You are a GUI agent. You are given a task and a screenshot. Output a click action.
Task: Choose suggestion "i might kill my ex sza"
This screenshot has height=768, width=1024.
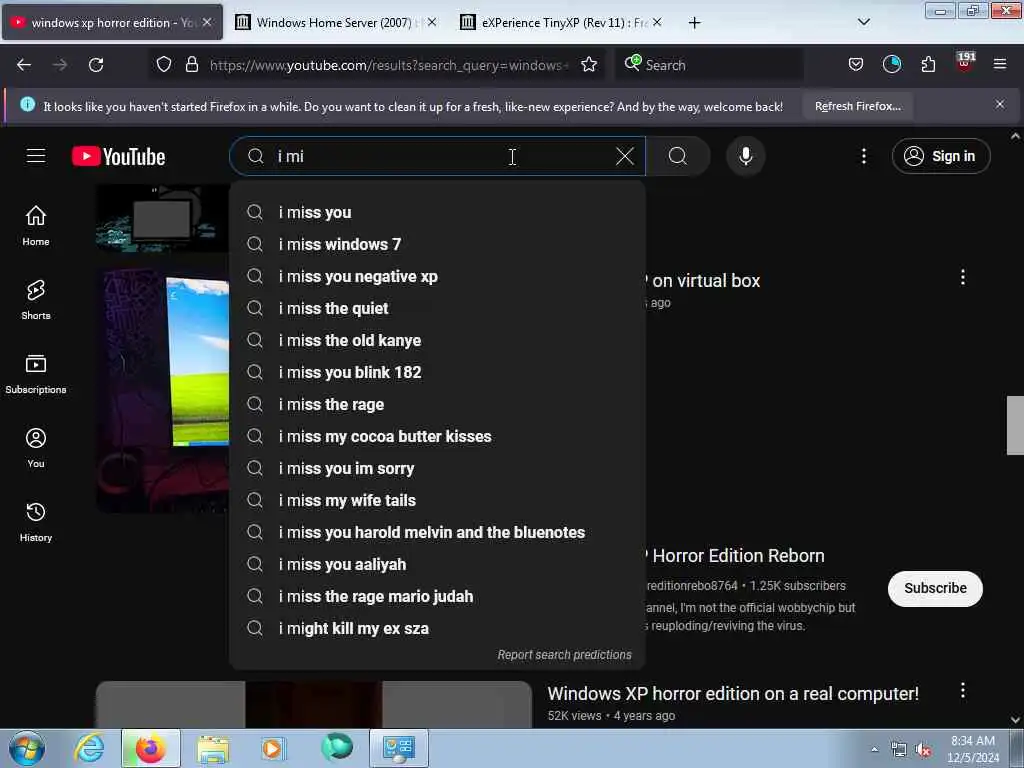(x=438, y=628)
